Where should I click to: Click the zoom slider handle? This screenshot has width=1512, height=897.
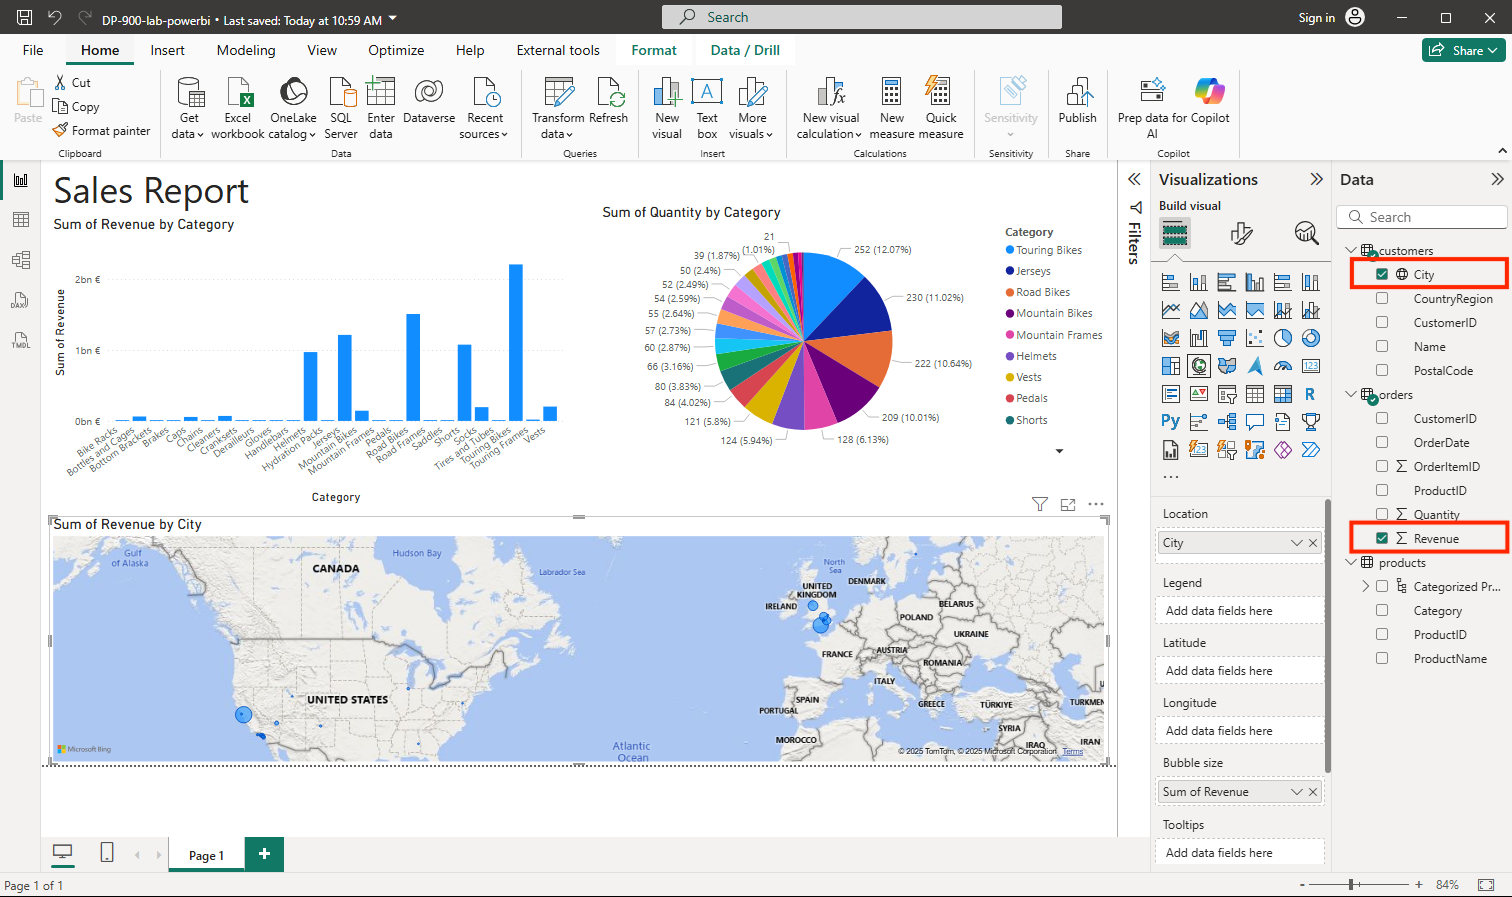click(1351, 885)
